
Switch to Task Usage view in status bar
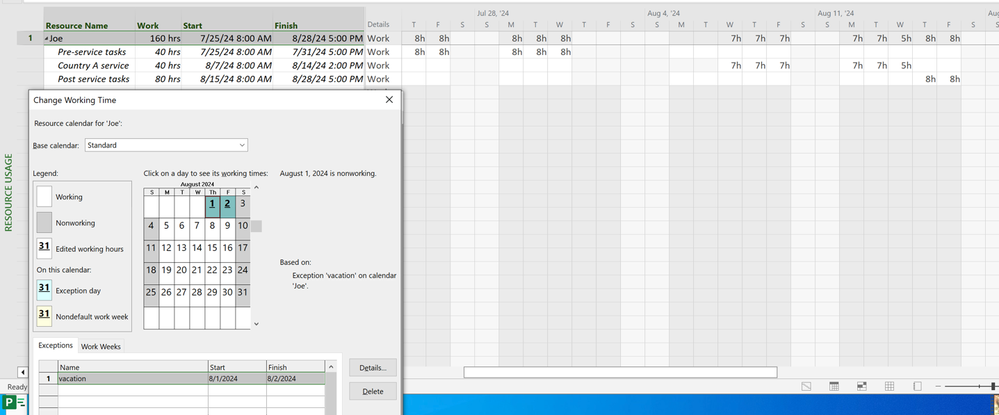(x=833, y=386)
